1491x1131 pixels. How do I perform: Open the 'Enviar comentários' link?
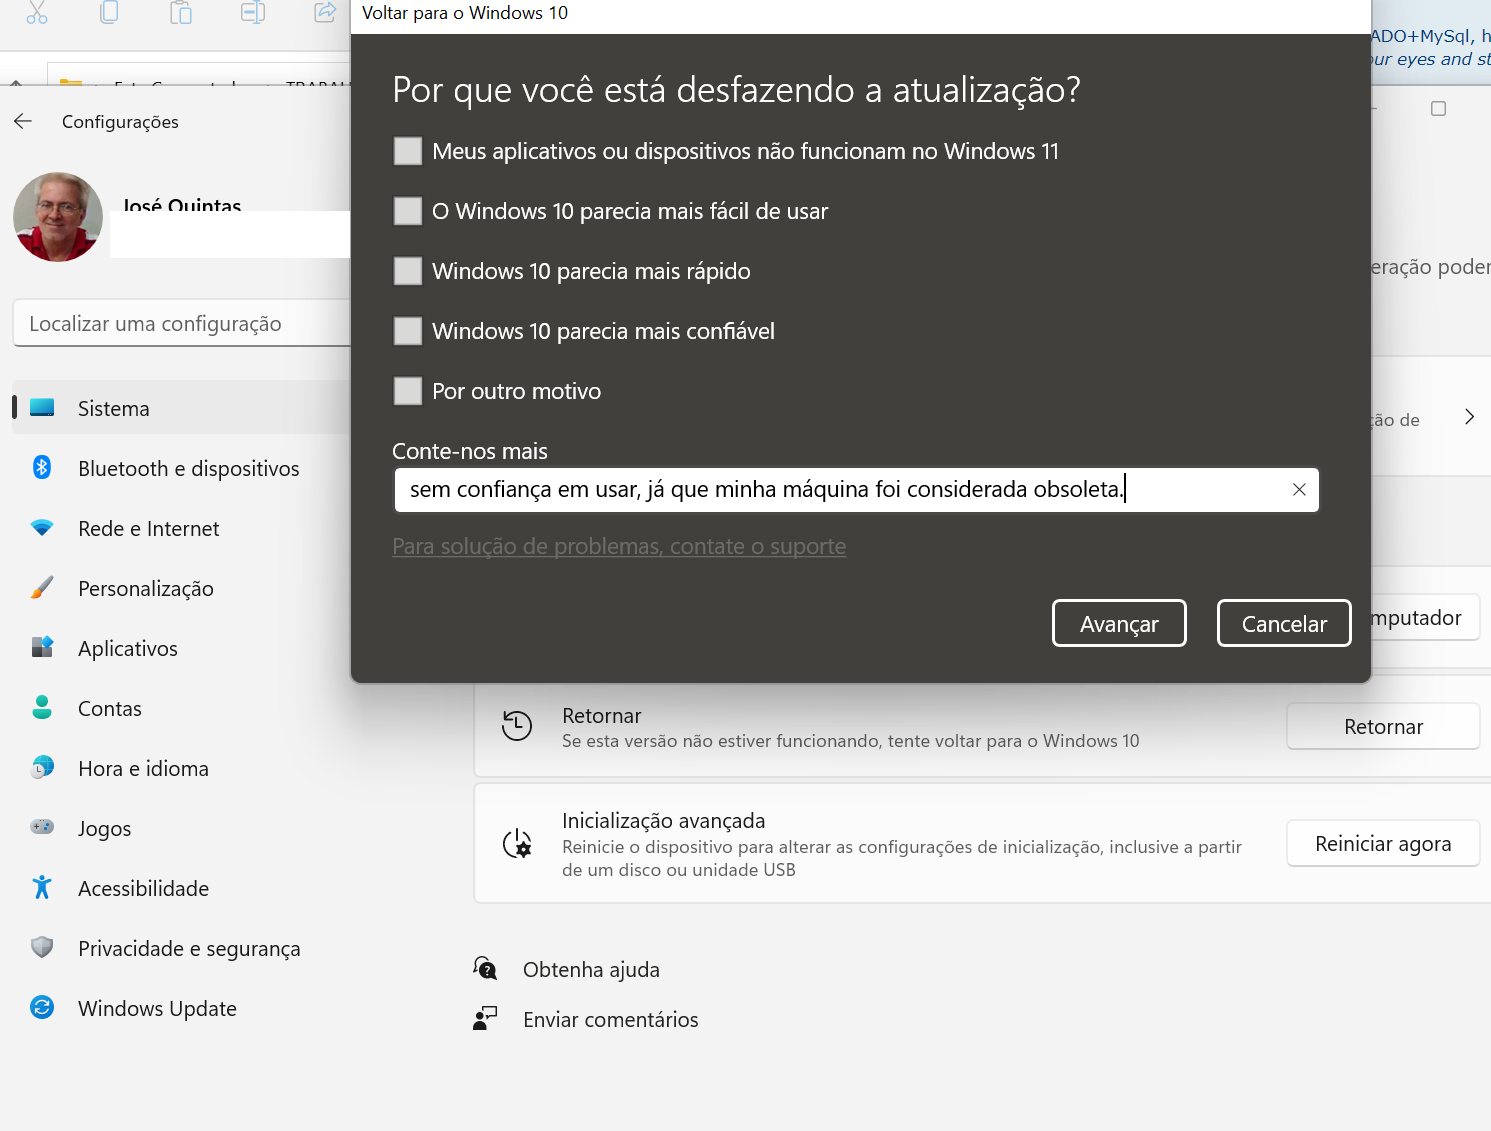[x=611, y=1020]
